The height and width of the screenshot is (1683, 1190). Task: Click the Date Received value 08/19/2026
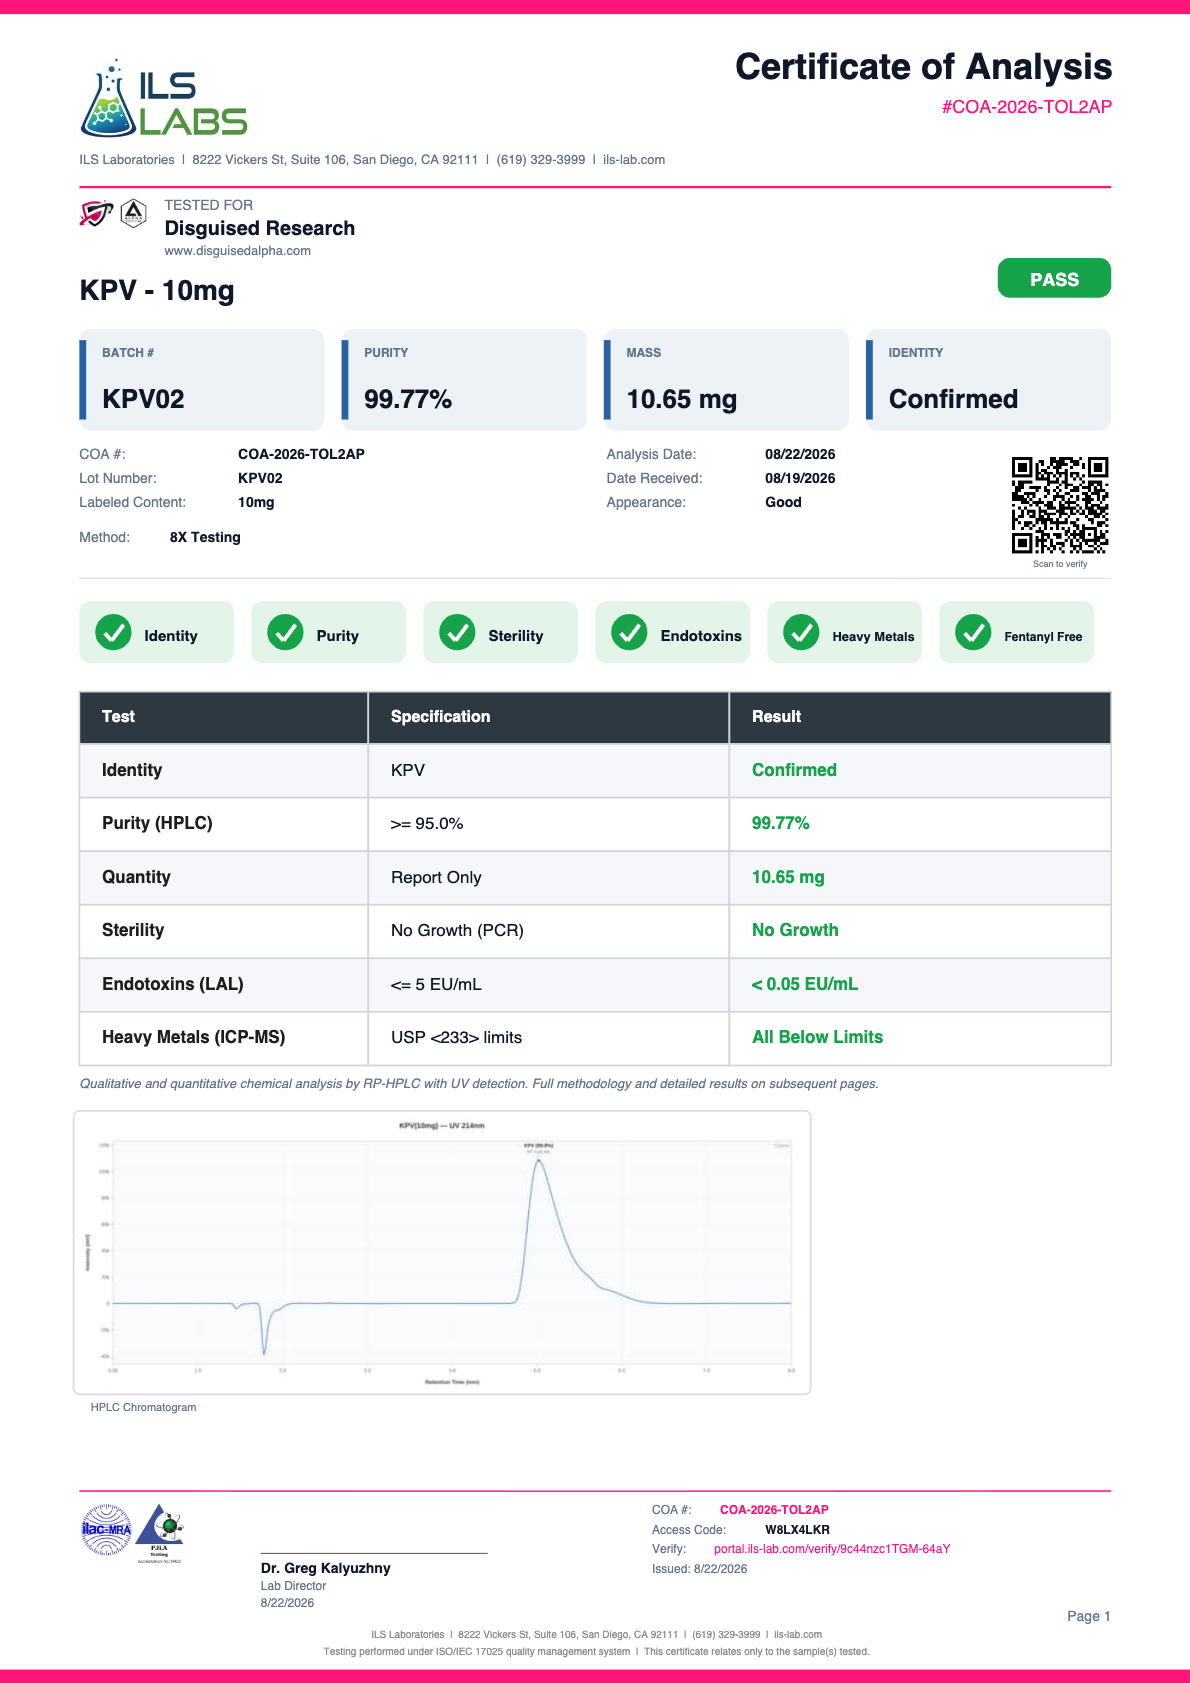[800, 478]
